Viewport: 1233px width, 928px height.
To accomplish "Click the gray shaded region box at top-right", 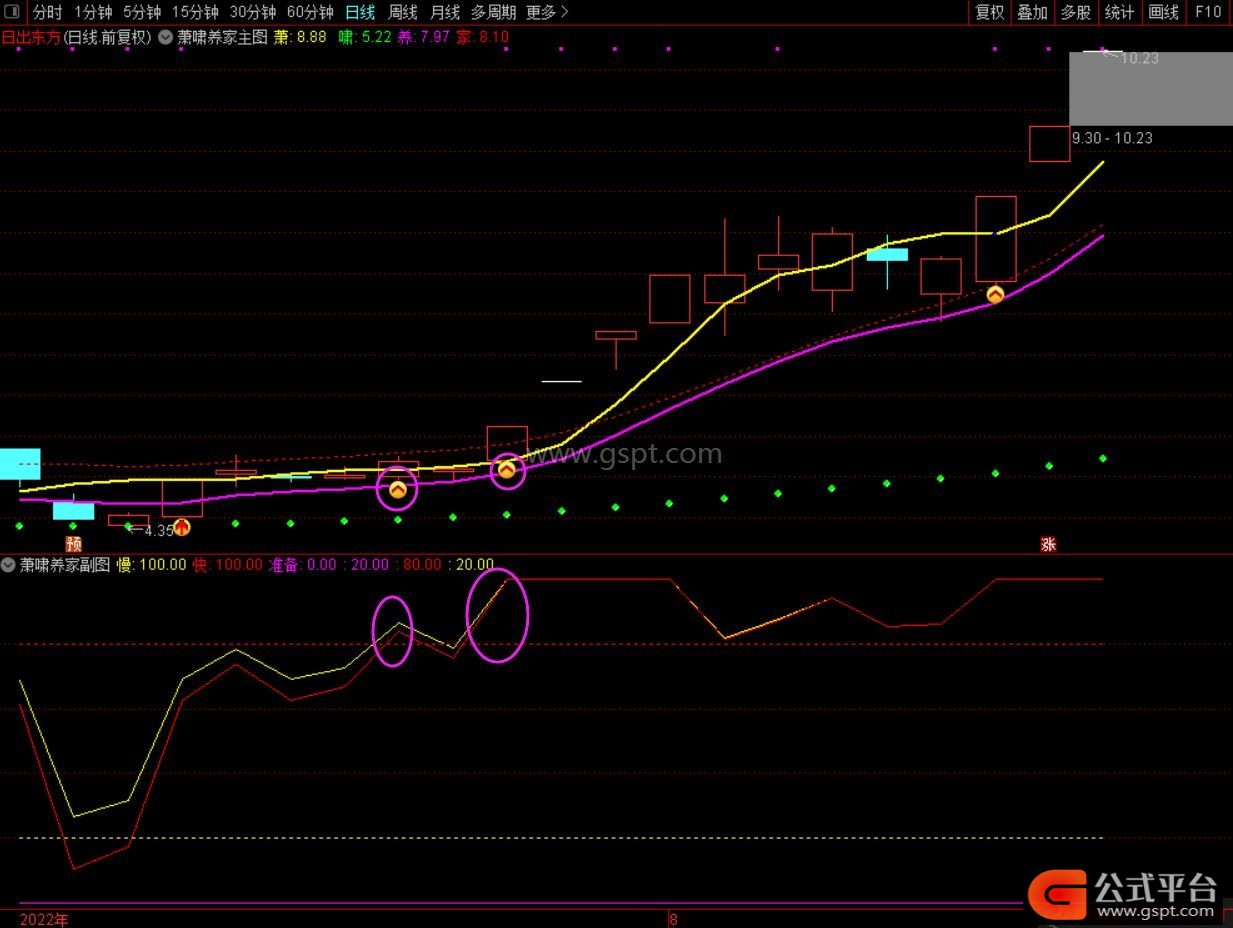I will coord(1151,88).
